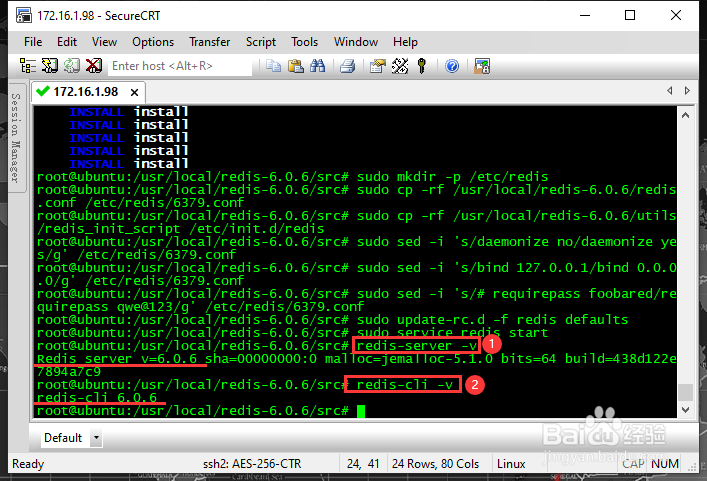Click the Disconnect toolbar icon
This screenshot has height=481, width=707.
pos(94,66)
